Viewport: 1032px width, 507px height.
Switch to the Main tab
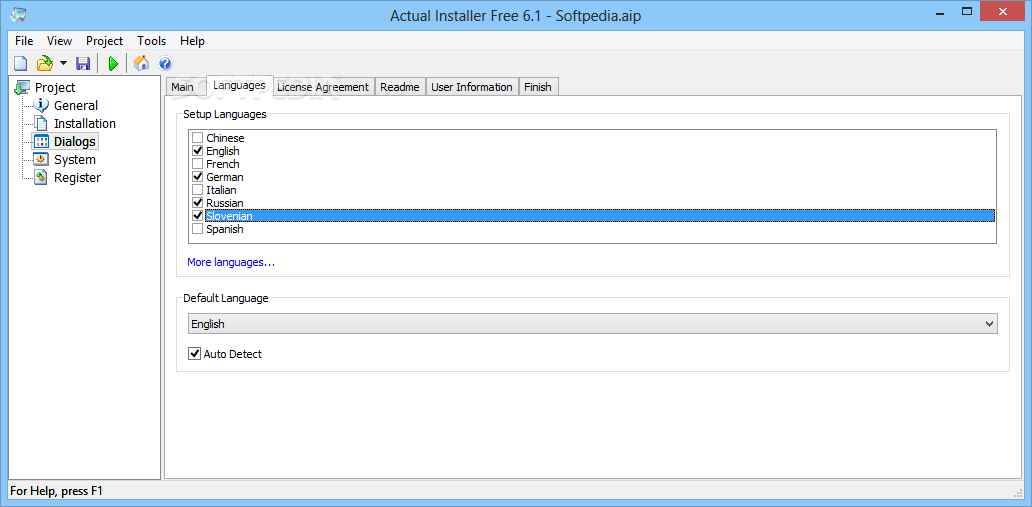(x=182, y=87)
